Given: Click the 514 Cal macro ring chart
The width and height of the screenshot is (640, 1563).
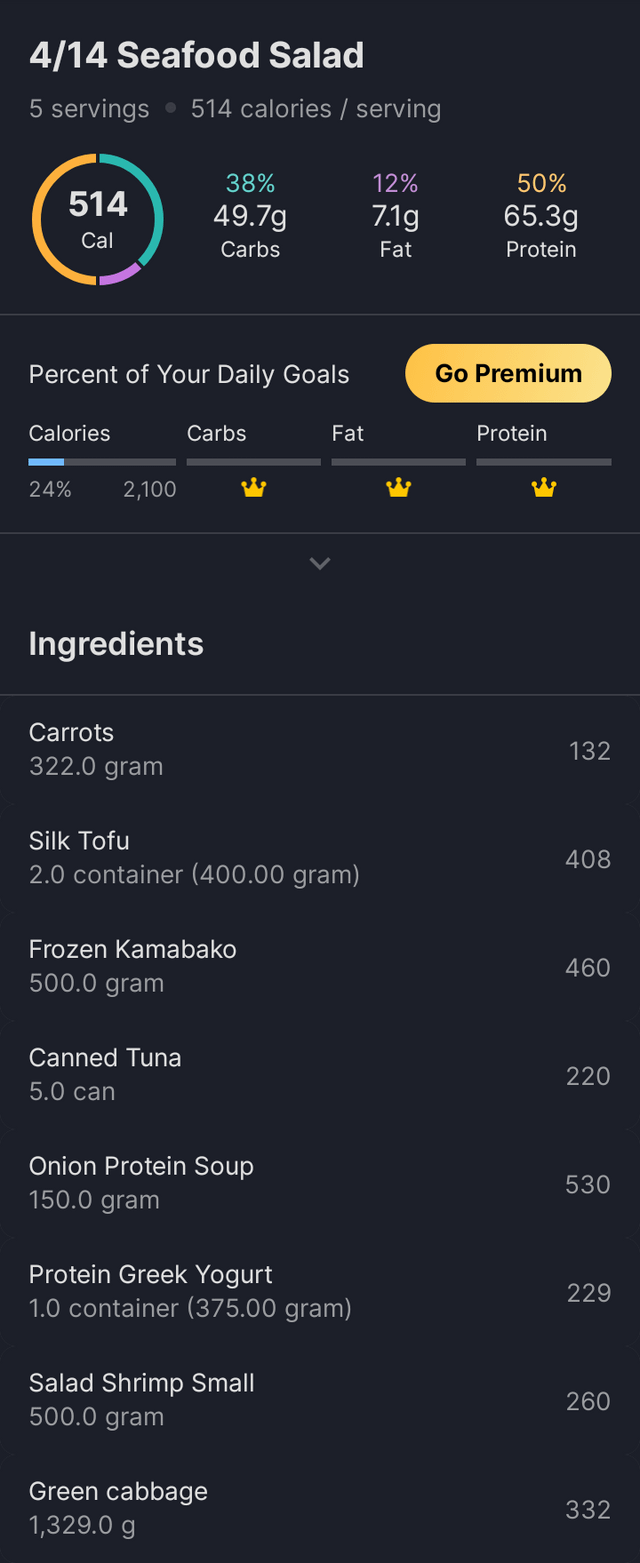Looking at the screenshot, I should click(x=98, y=219).
